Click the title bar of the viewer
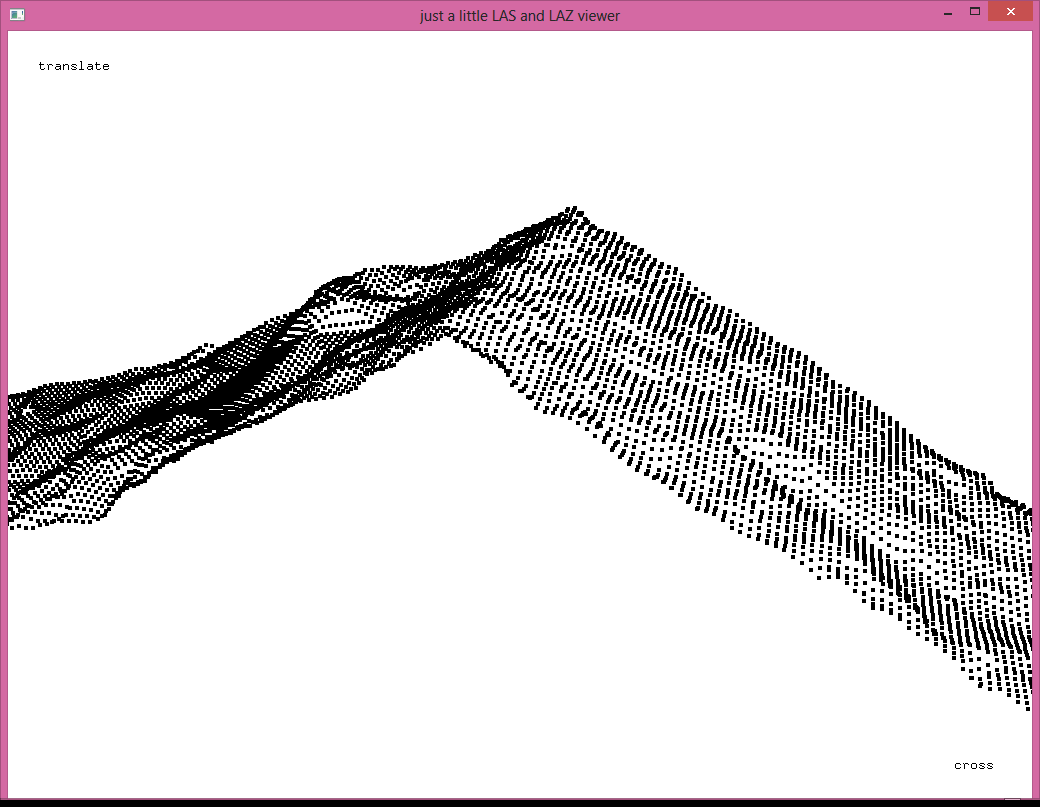Image resolution: width=1040 pixels, height=807 pixels. (520, 15)
